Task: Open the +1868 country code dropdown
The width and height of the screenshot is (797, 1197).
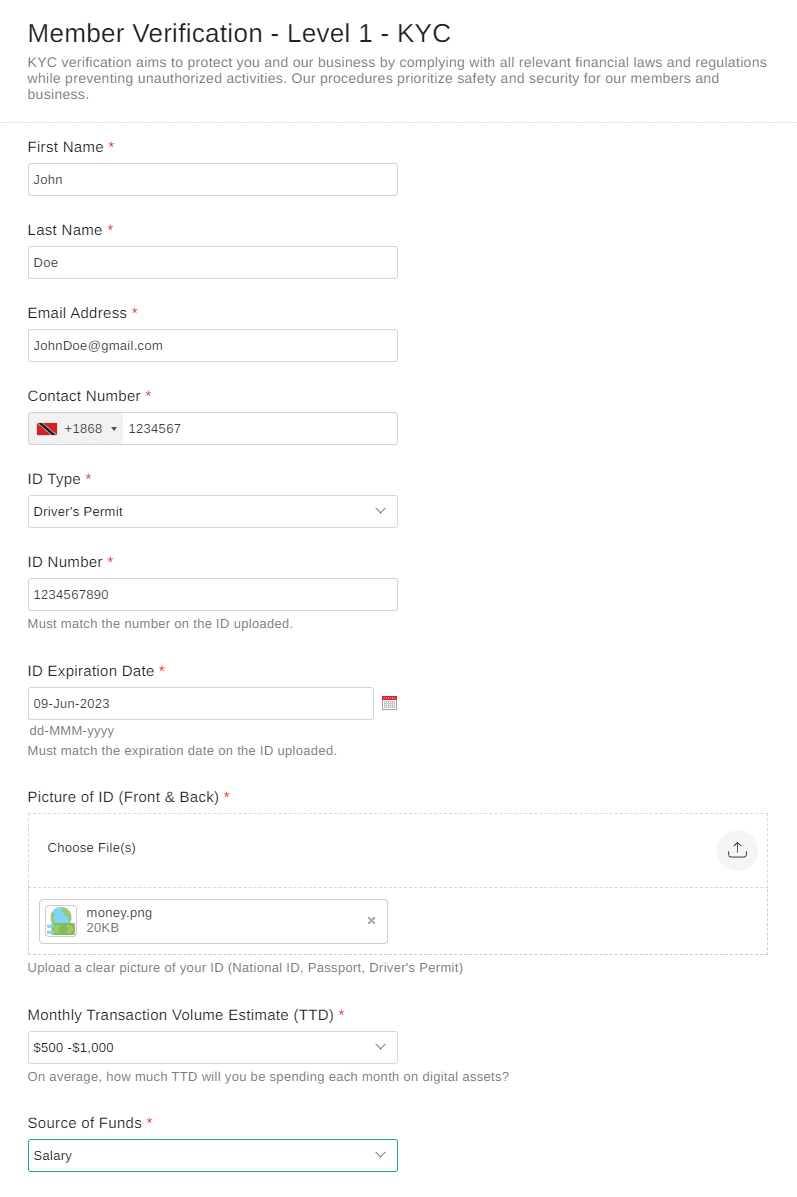Action: (x=90, y=429)
